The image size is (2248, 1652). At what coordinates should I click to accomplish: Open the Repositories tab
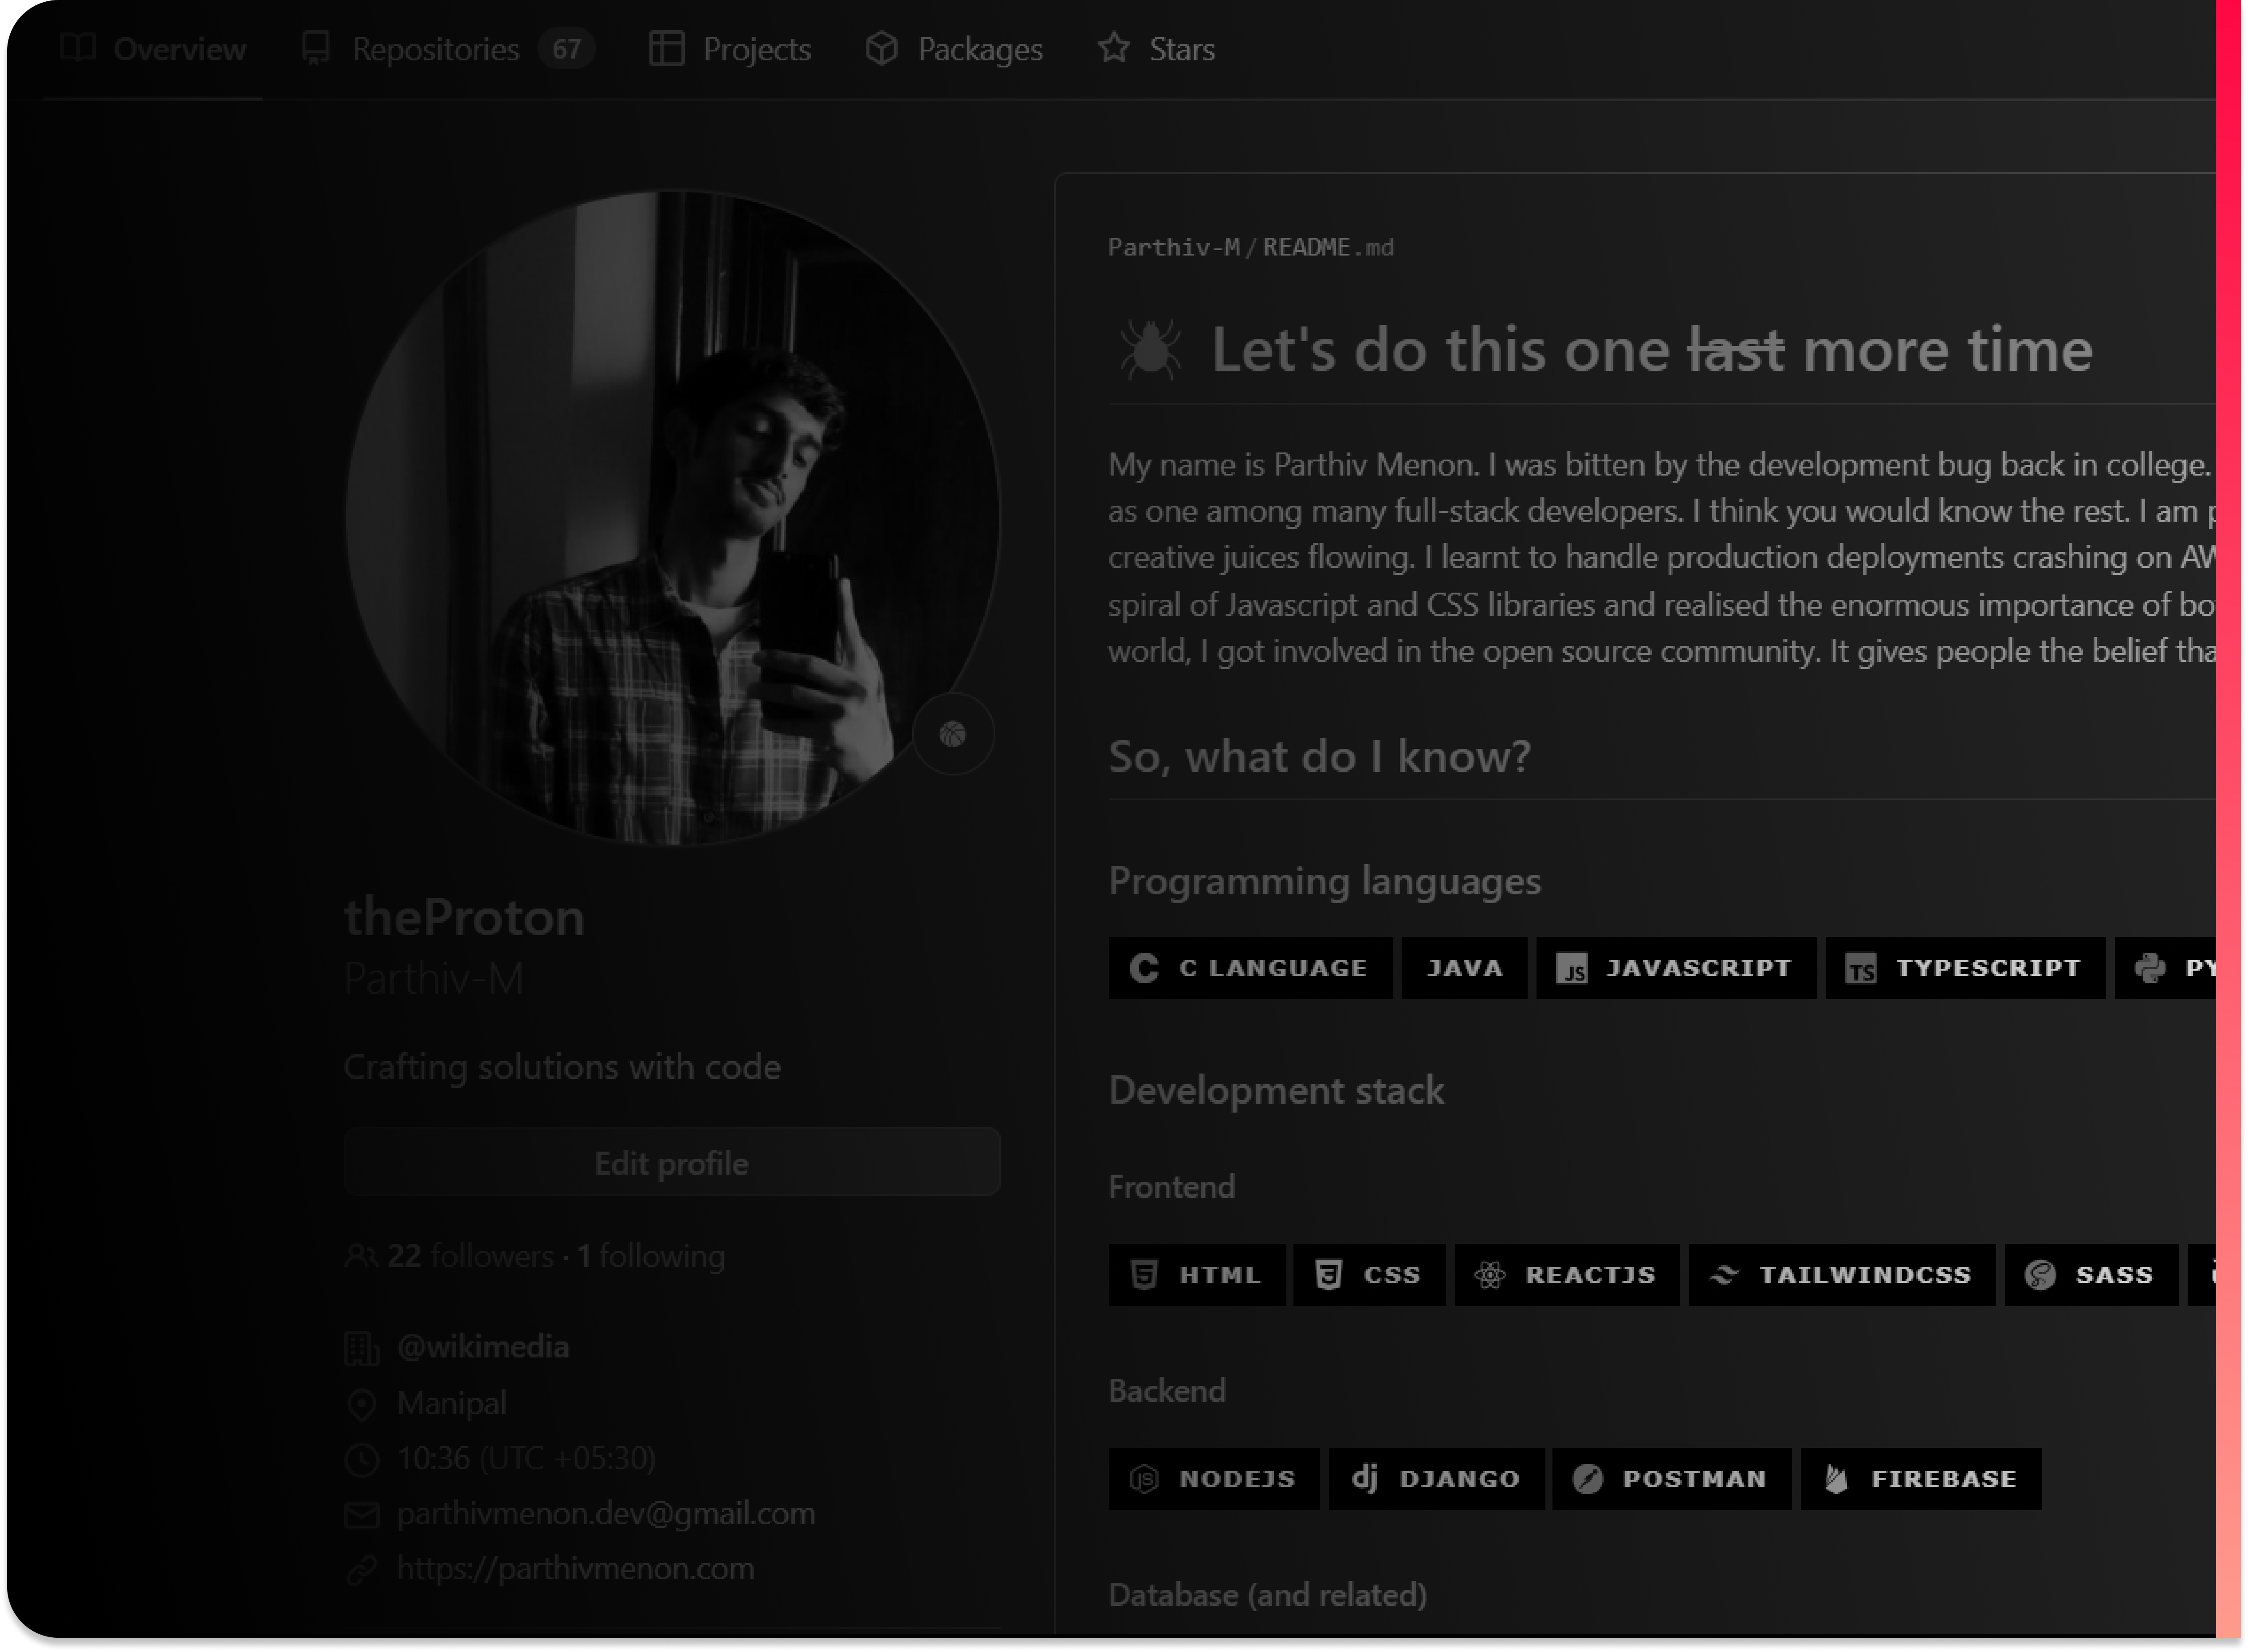pyautogui.click(x=436, y=49)
